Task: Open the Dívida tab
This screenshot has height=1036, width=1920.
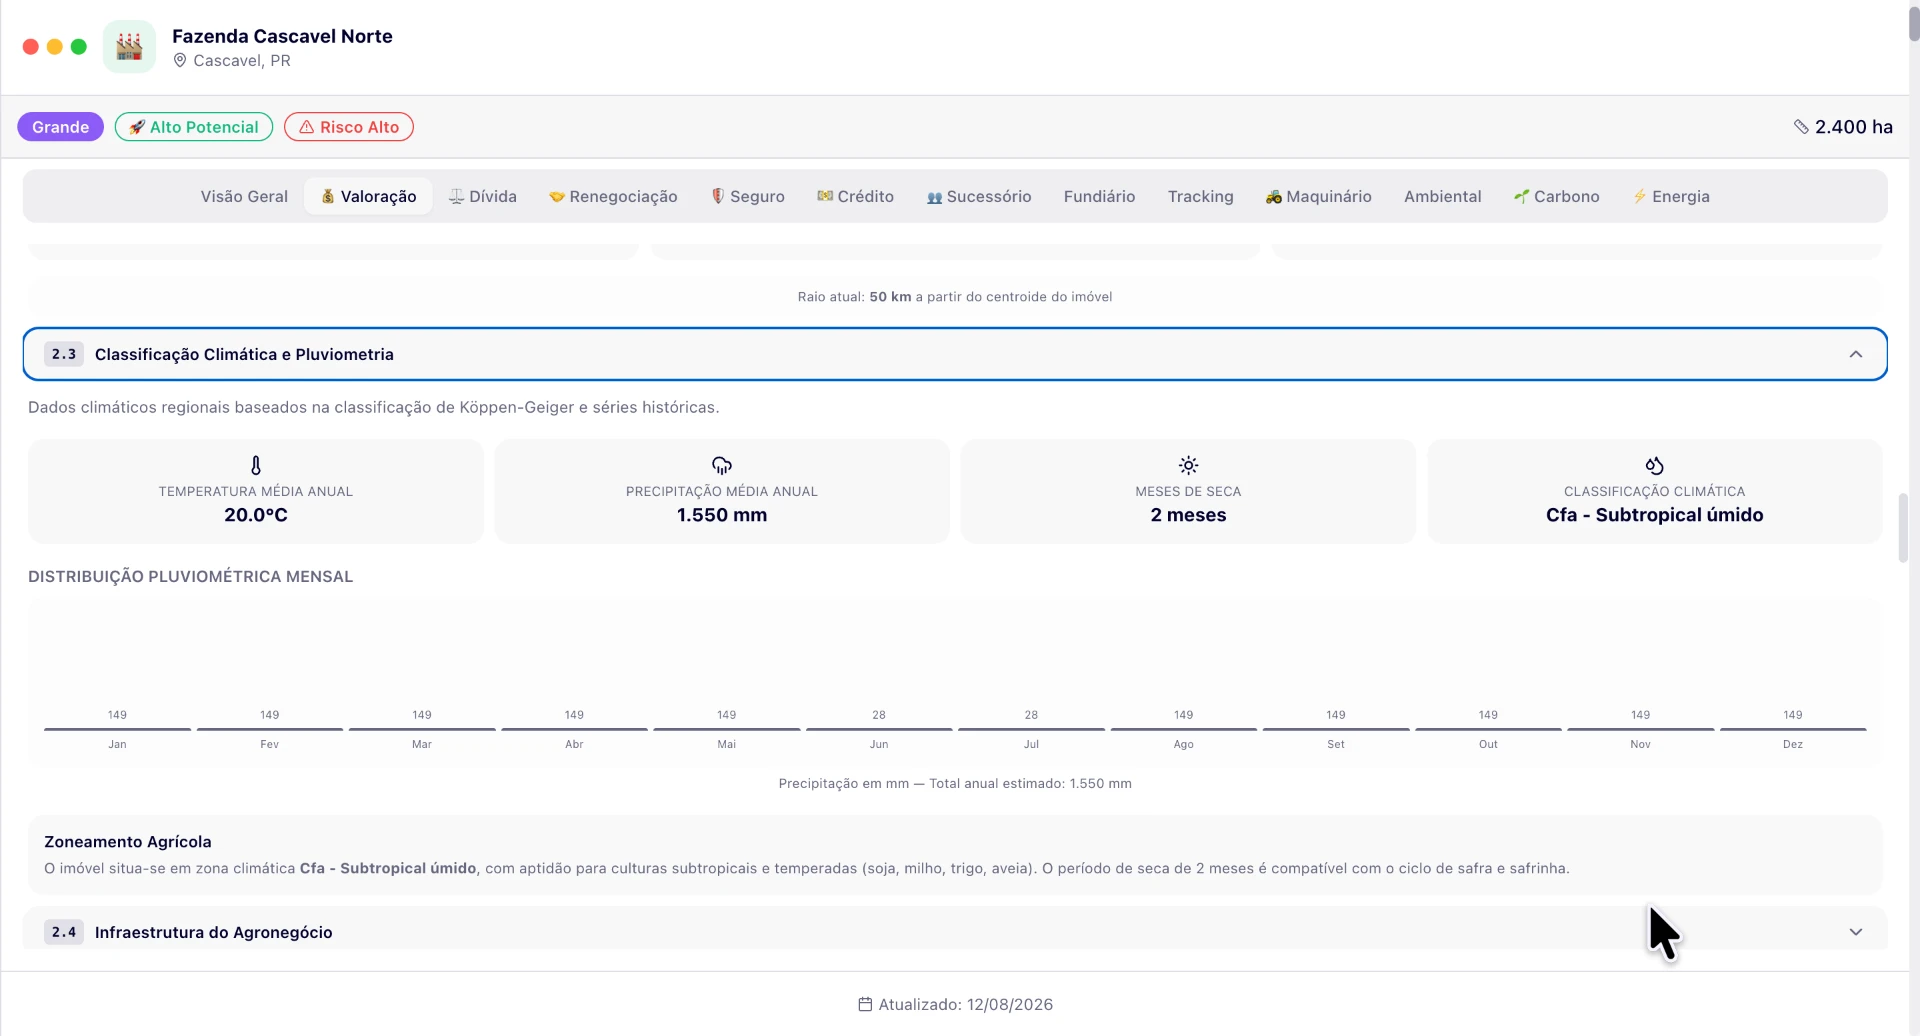Action: click(483, 196)
